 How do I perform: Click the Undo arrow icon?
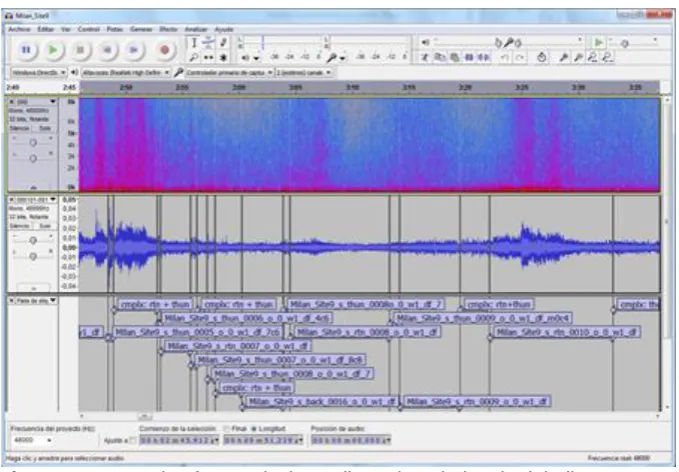(504, 57)
